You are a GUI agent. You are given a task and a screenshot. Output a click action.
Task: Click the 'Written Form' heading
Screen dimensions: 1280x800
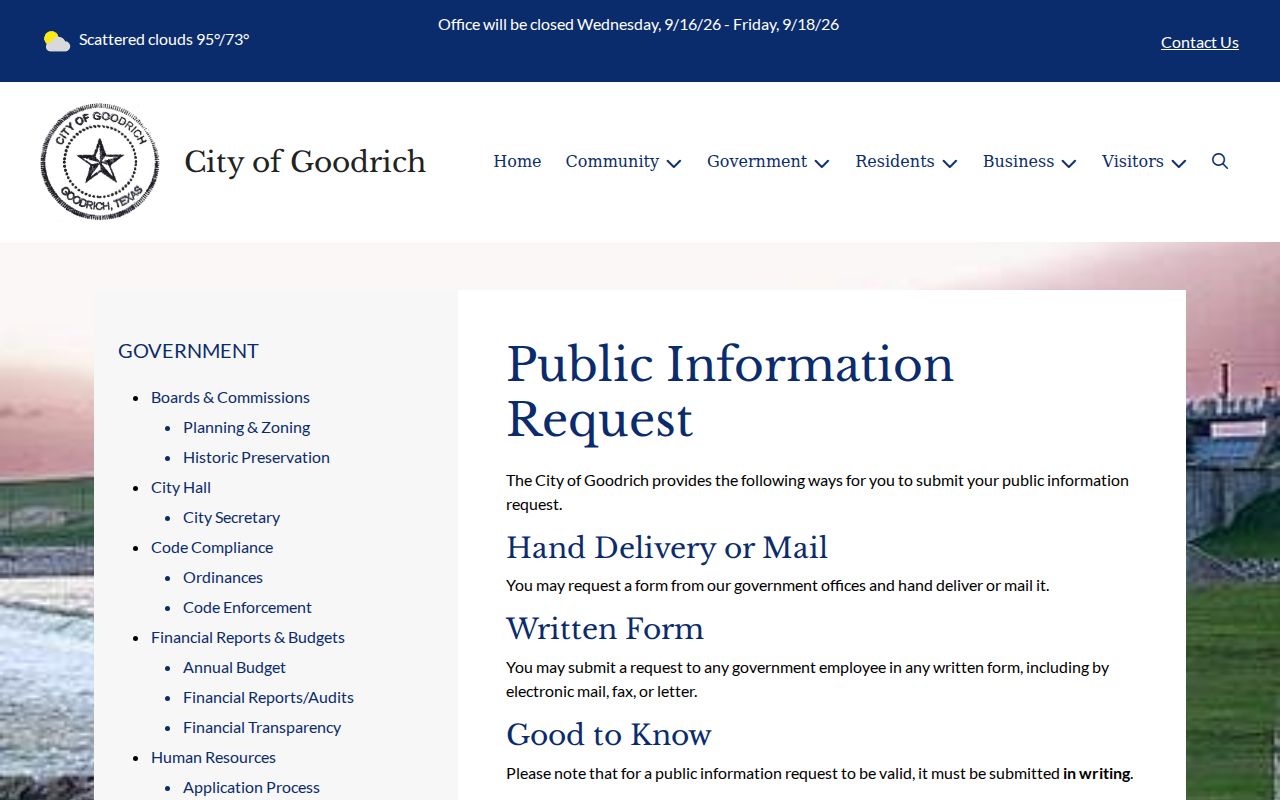(x=605, y=629)
